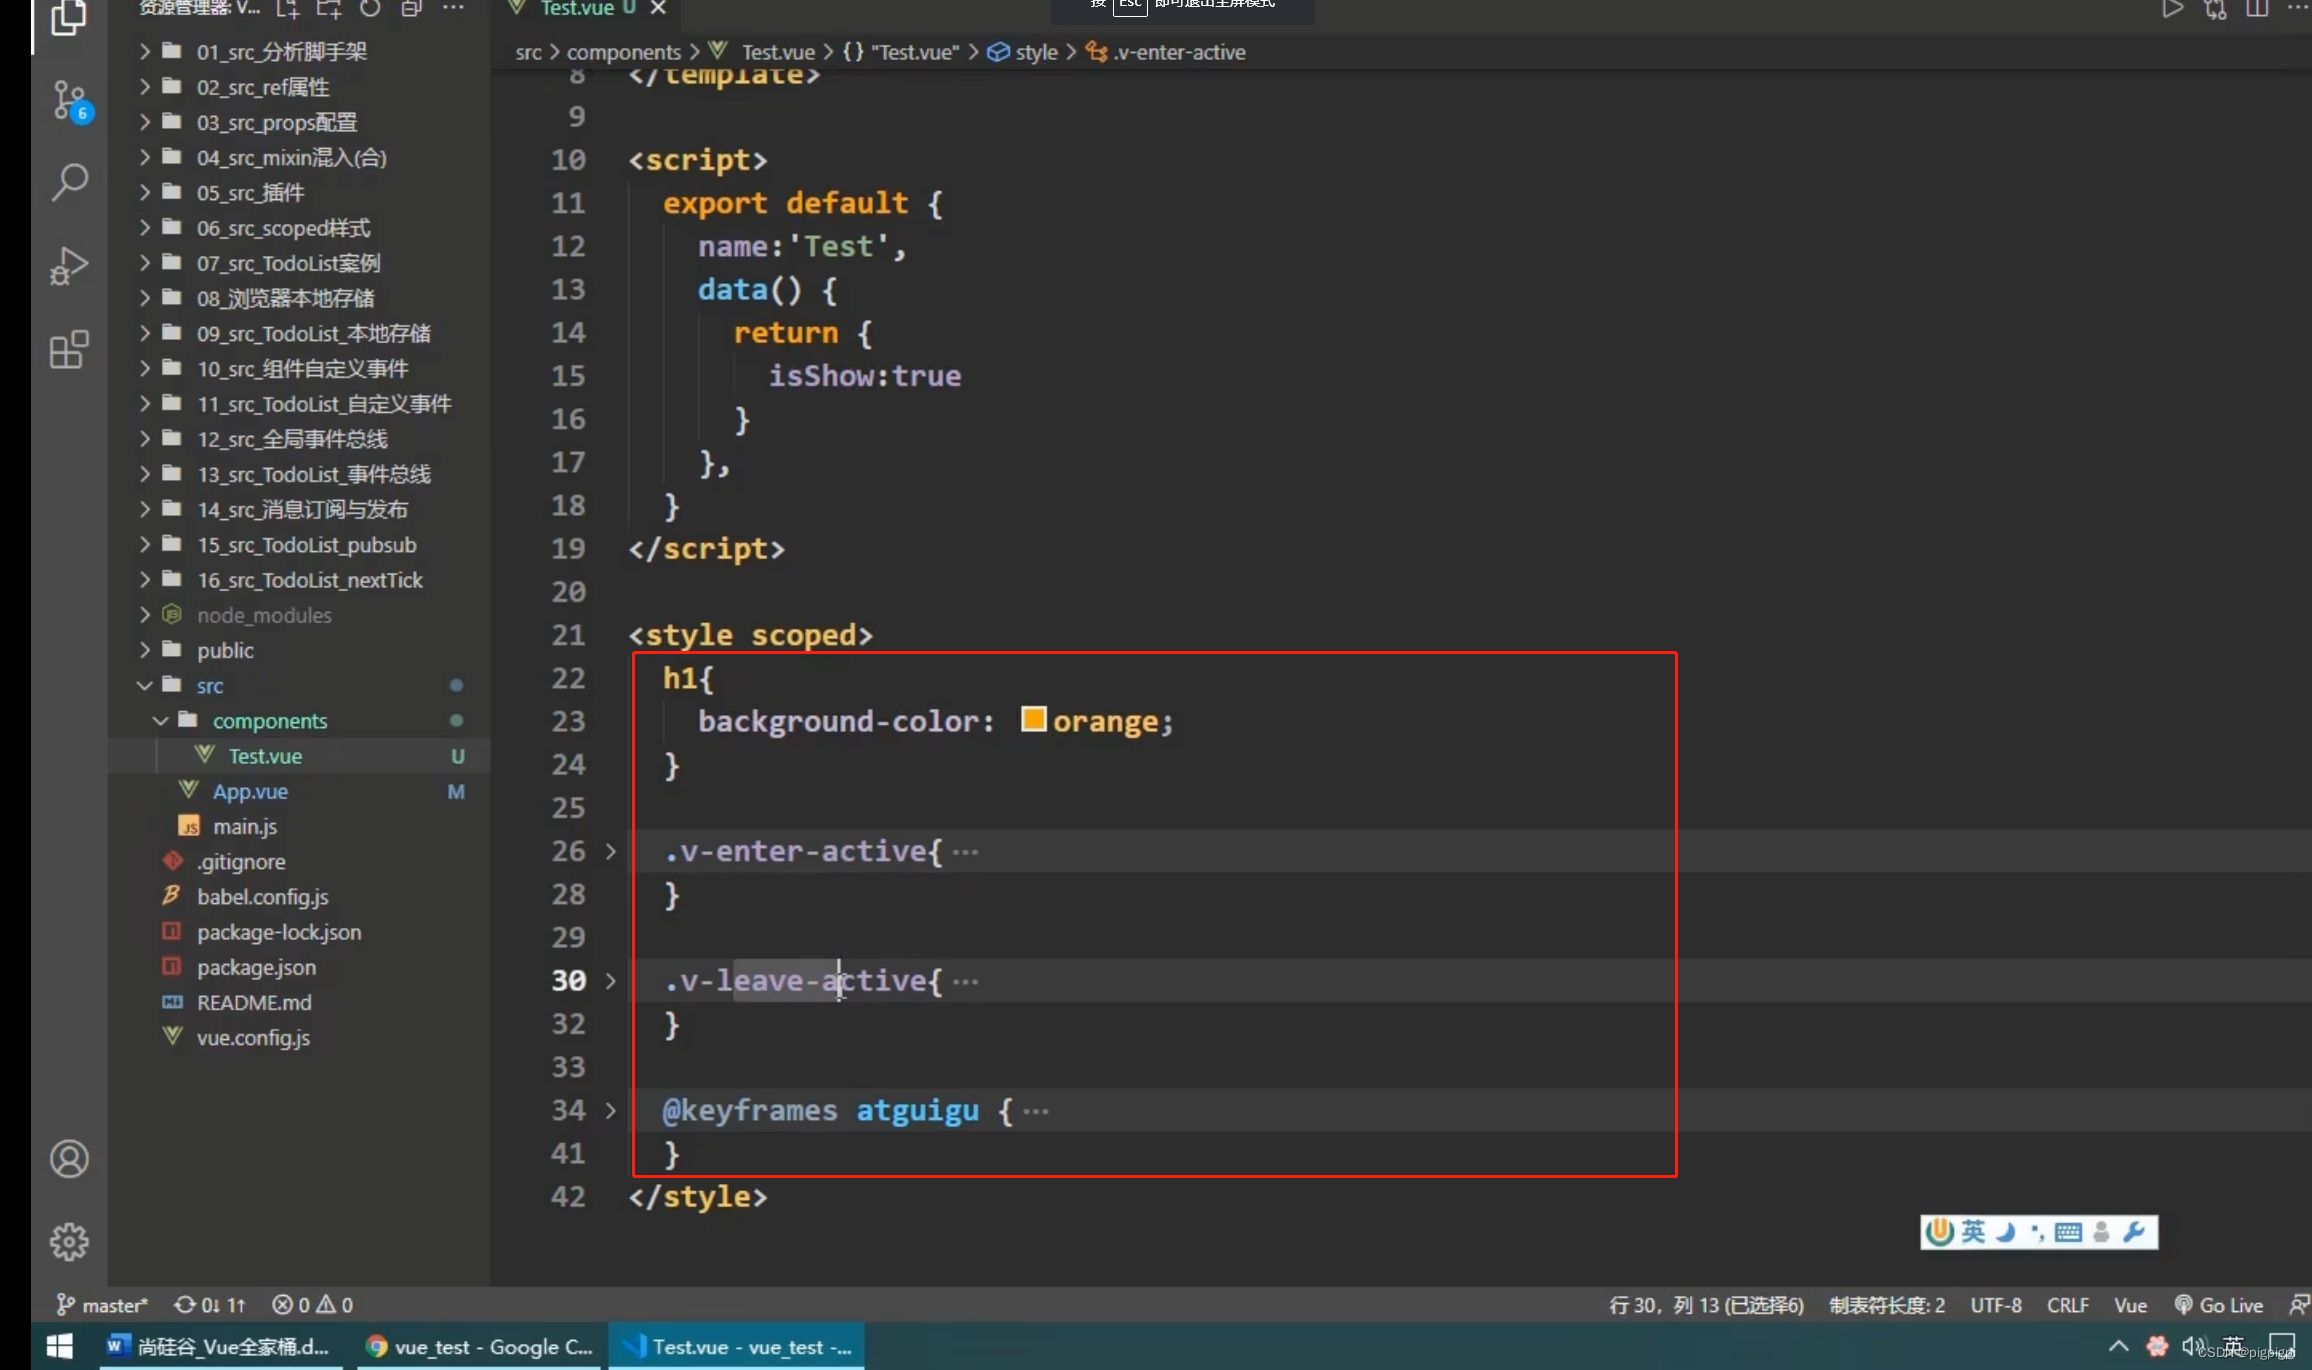Screen dimensions: 2312x1370
Task: Open the changes compare icon in editor toolbar
Action: pyautogui.click(x=2215, y=9)
